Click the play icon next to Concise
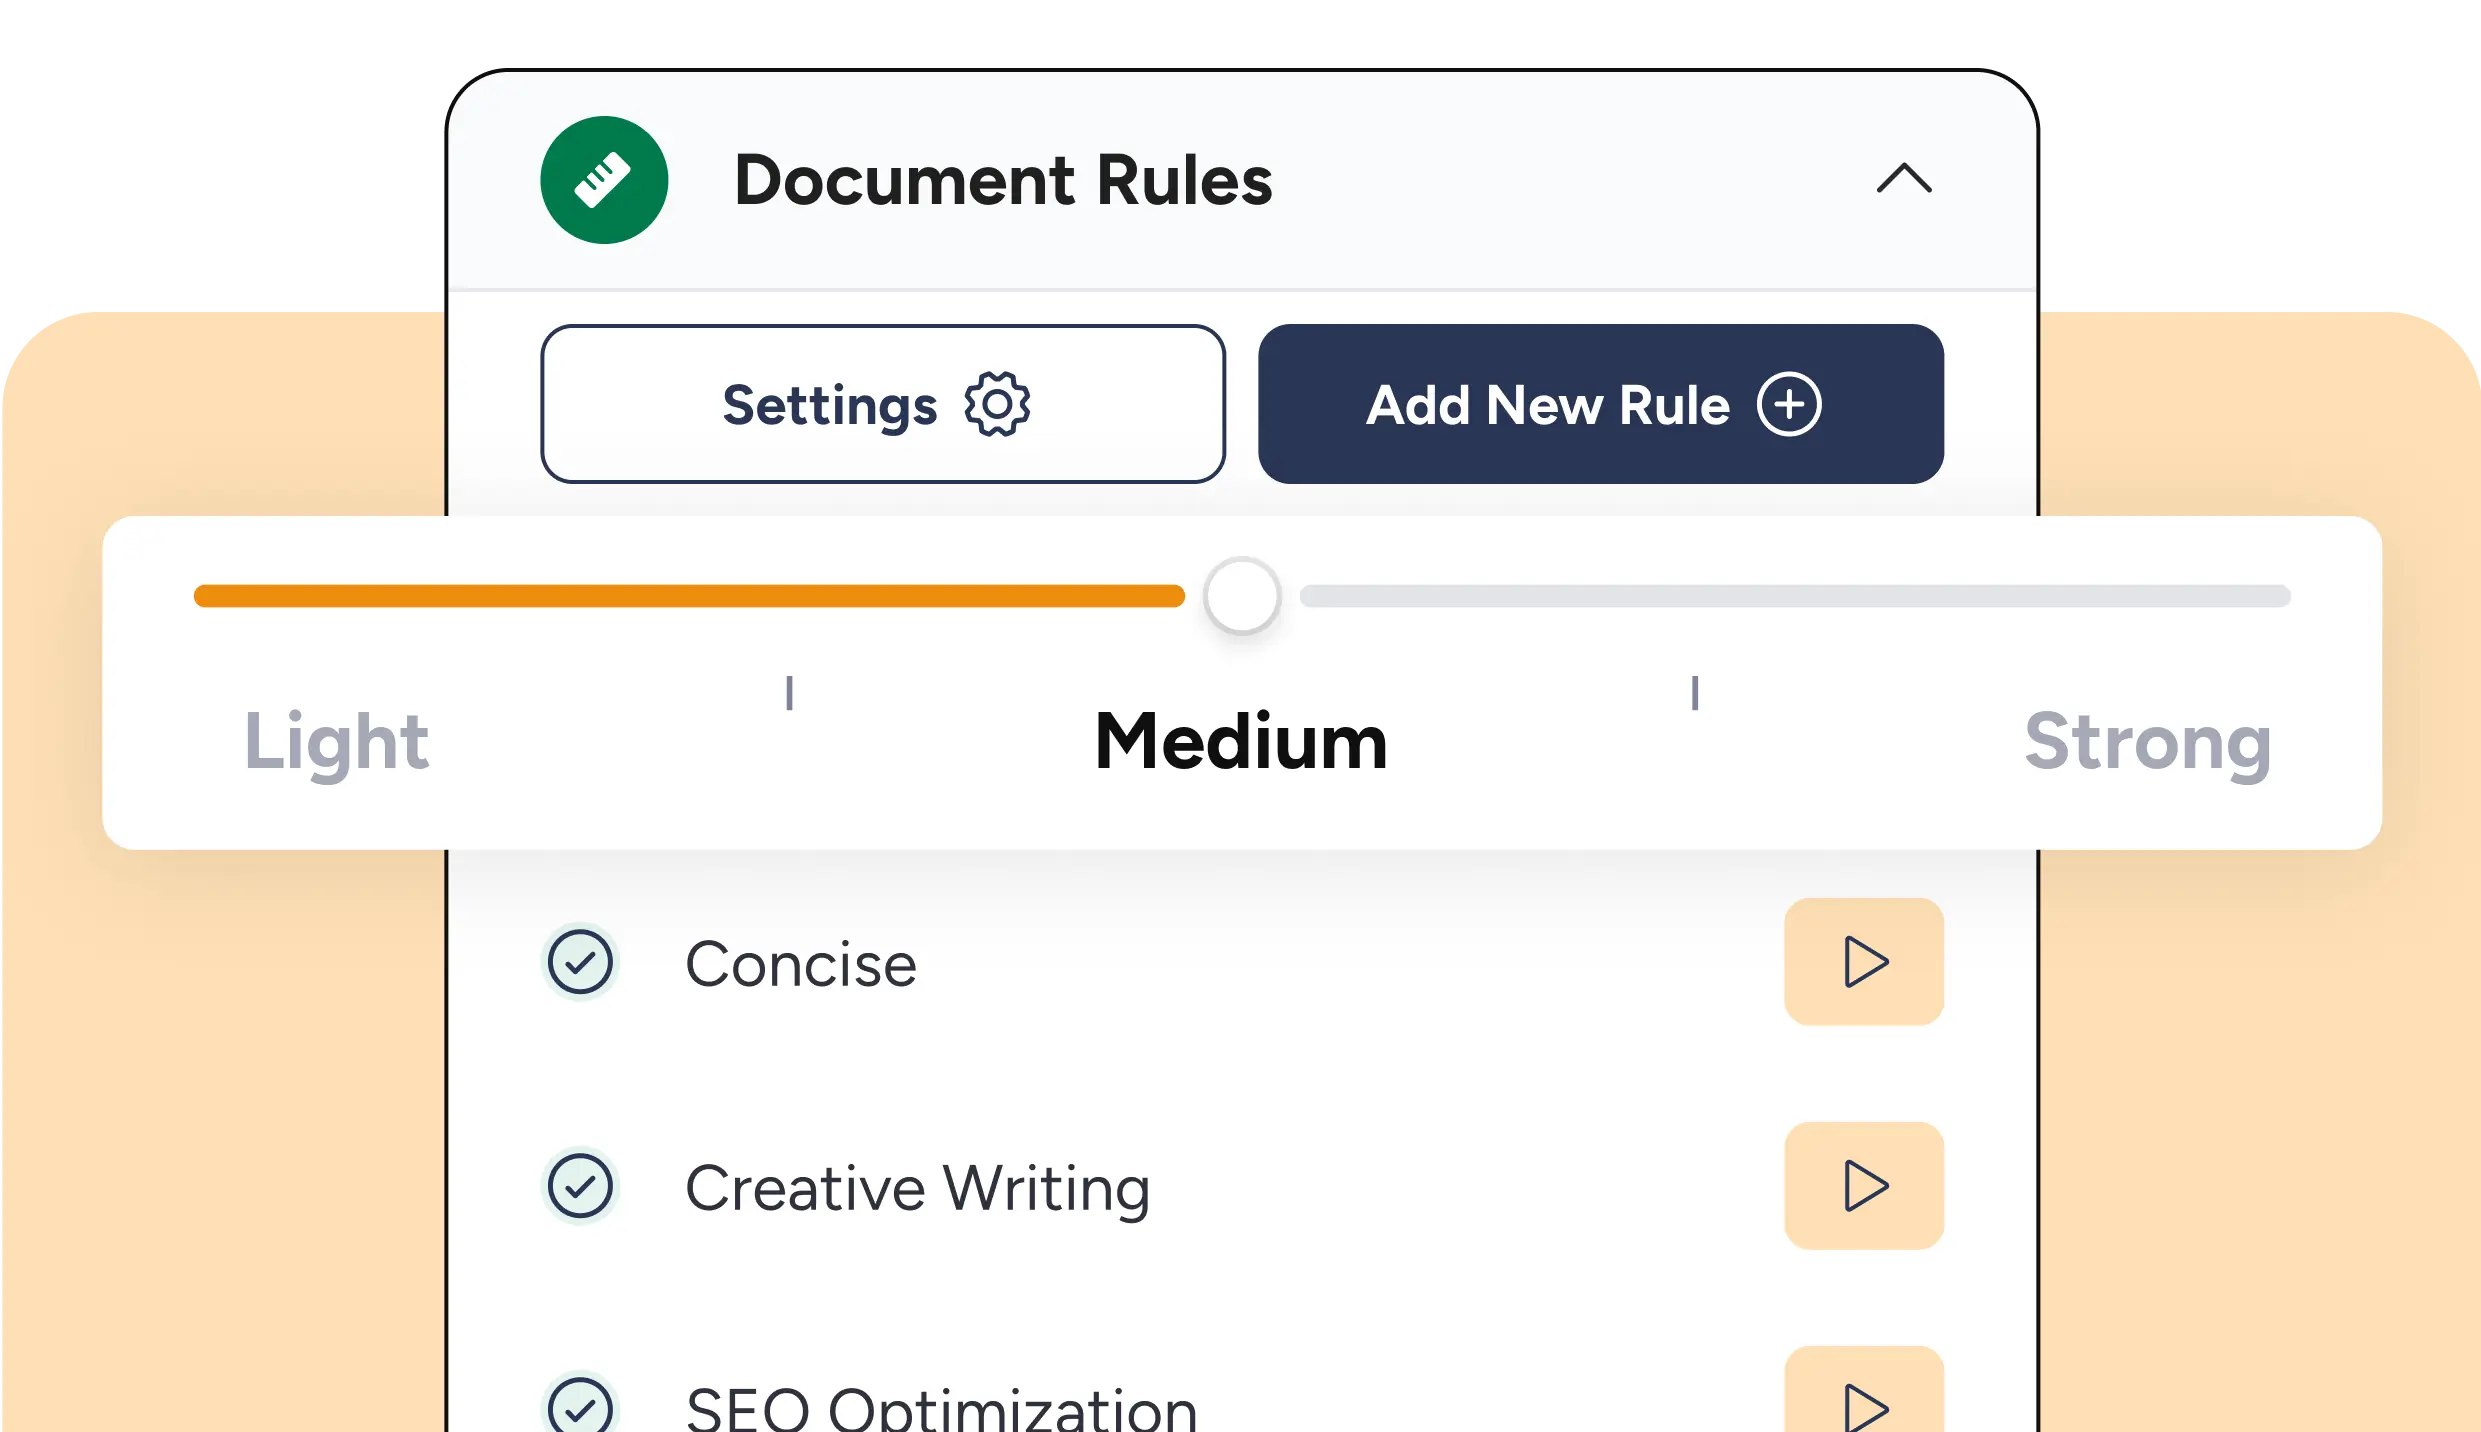Viewport: 2481px width, 1432px height. coord(1862,962)
